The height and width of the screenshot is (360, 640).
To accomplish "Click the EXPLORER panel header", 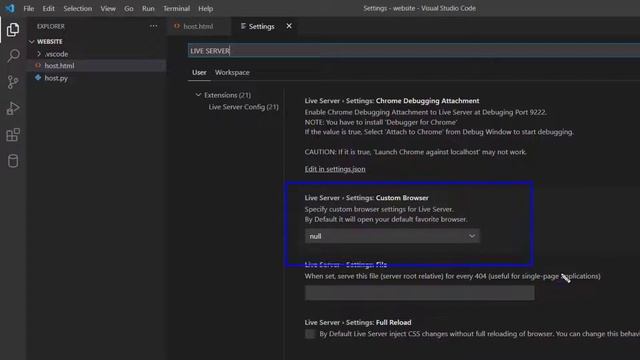I will click(x=51, y=26).
